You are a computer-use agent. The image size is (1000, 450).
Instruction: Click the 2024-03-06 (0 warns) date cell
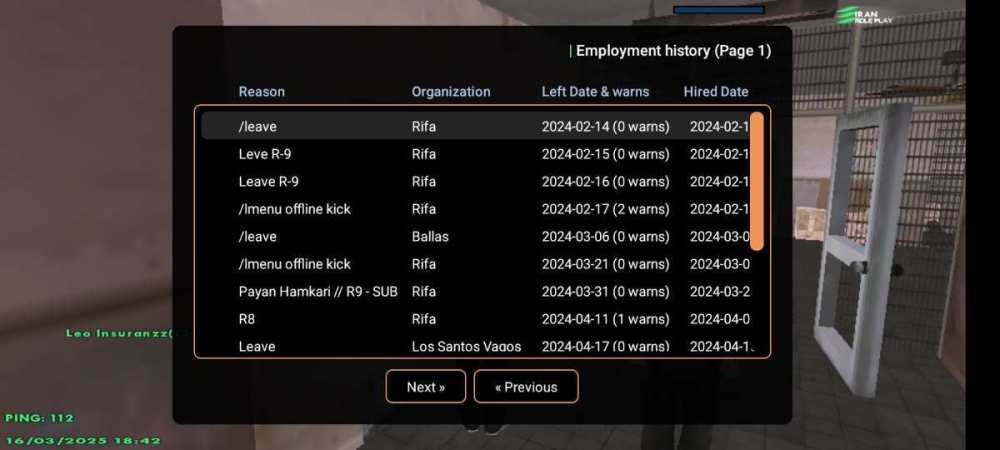point(605,236)
